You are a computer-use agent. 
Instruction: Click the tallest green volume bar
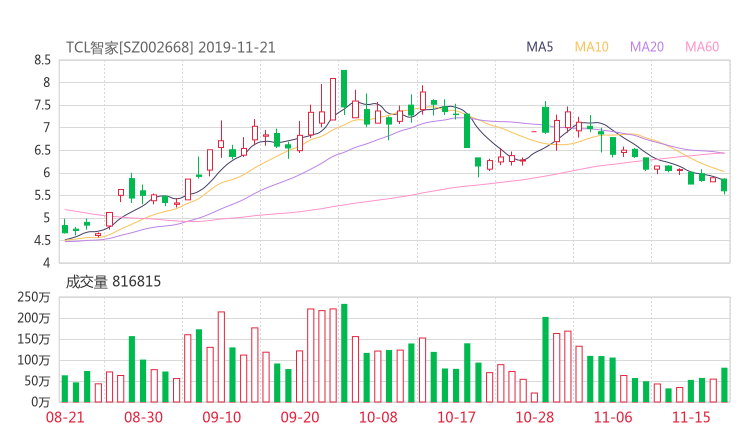pos(344,353)
